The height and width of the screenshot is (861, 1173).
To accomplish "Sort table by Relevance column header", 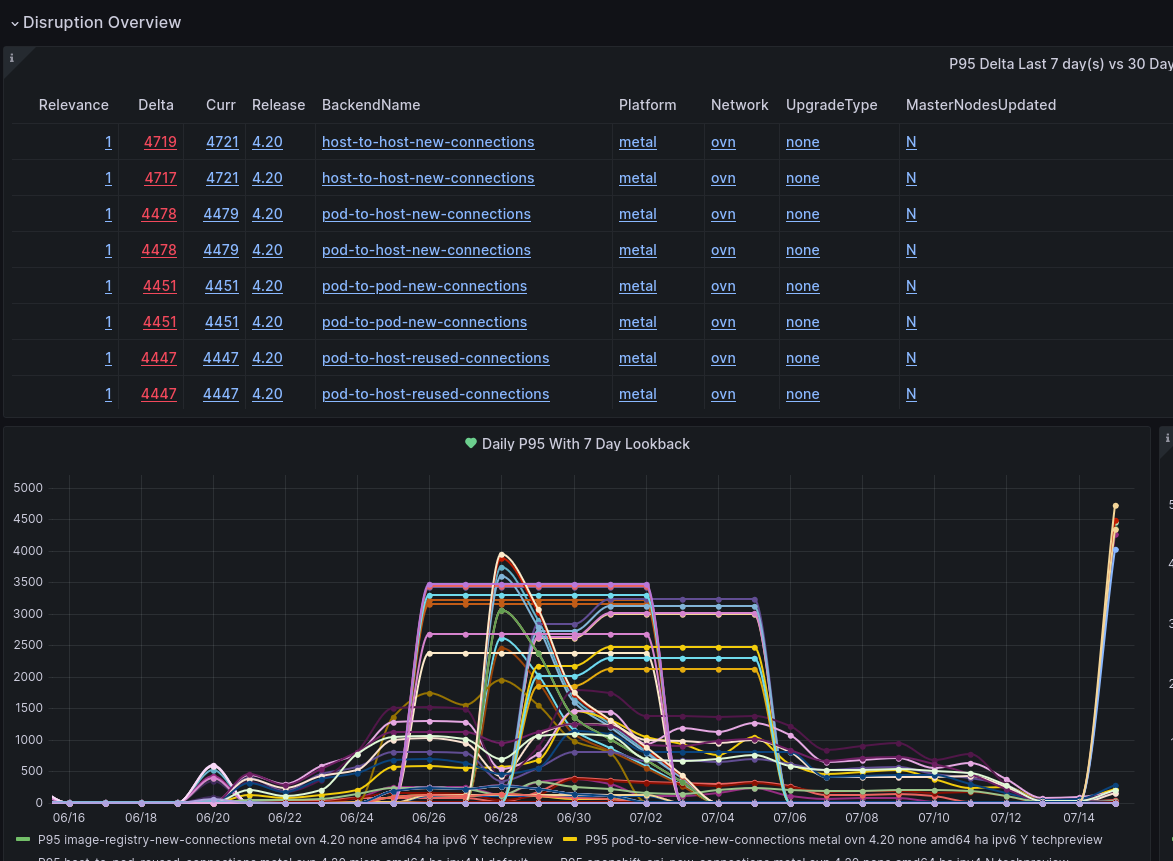I will coord(74,105).
